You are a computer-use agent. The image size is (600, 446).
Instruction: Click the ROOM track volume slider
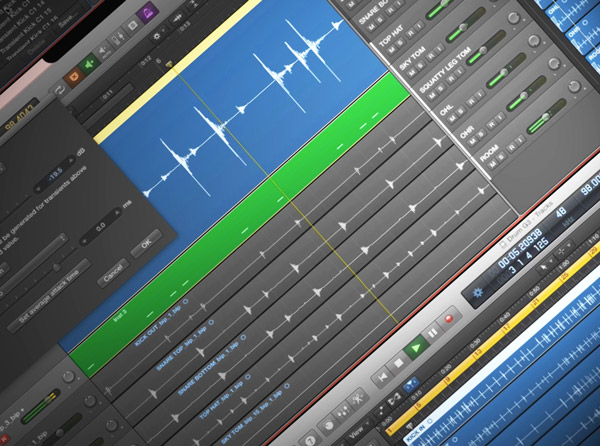click(x=546, y=116)
